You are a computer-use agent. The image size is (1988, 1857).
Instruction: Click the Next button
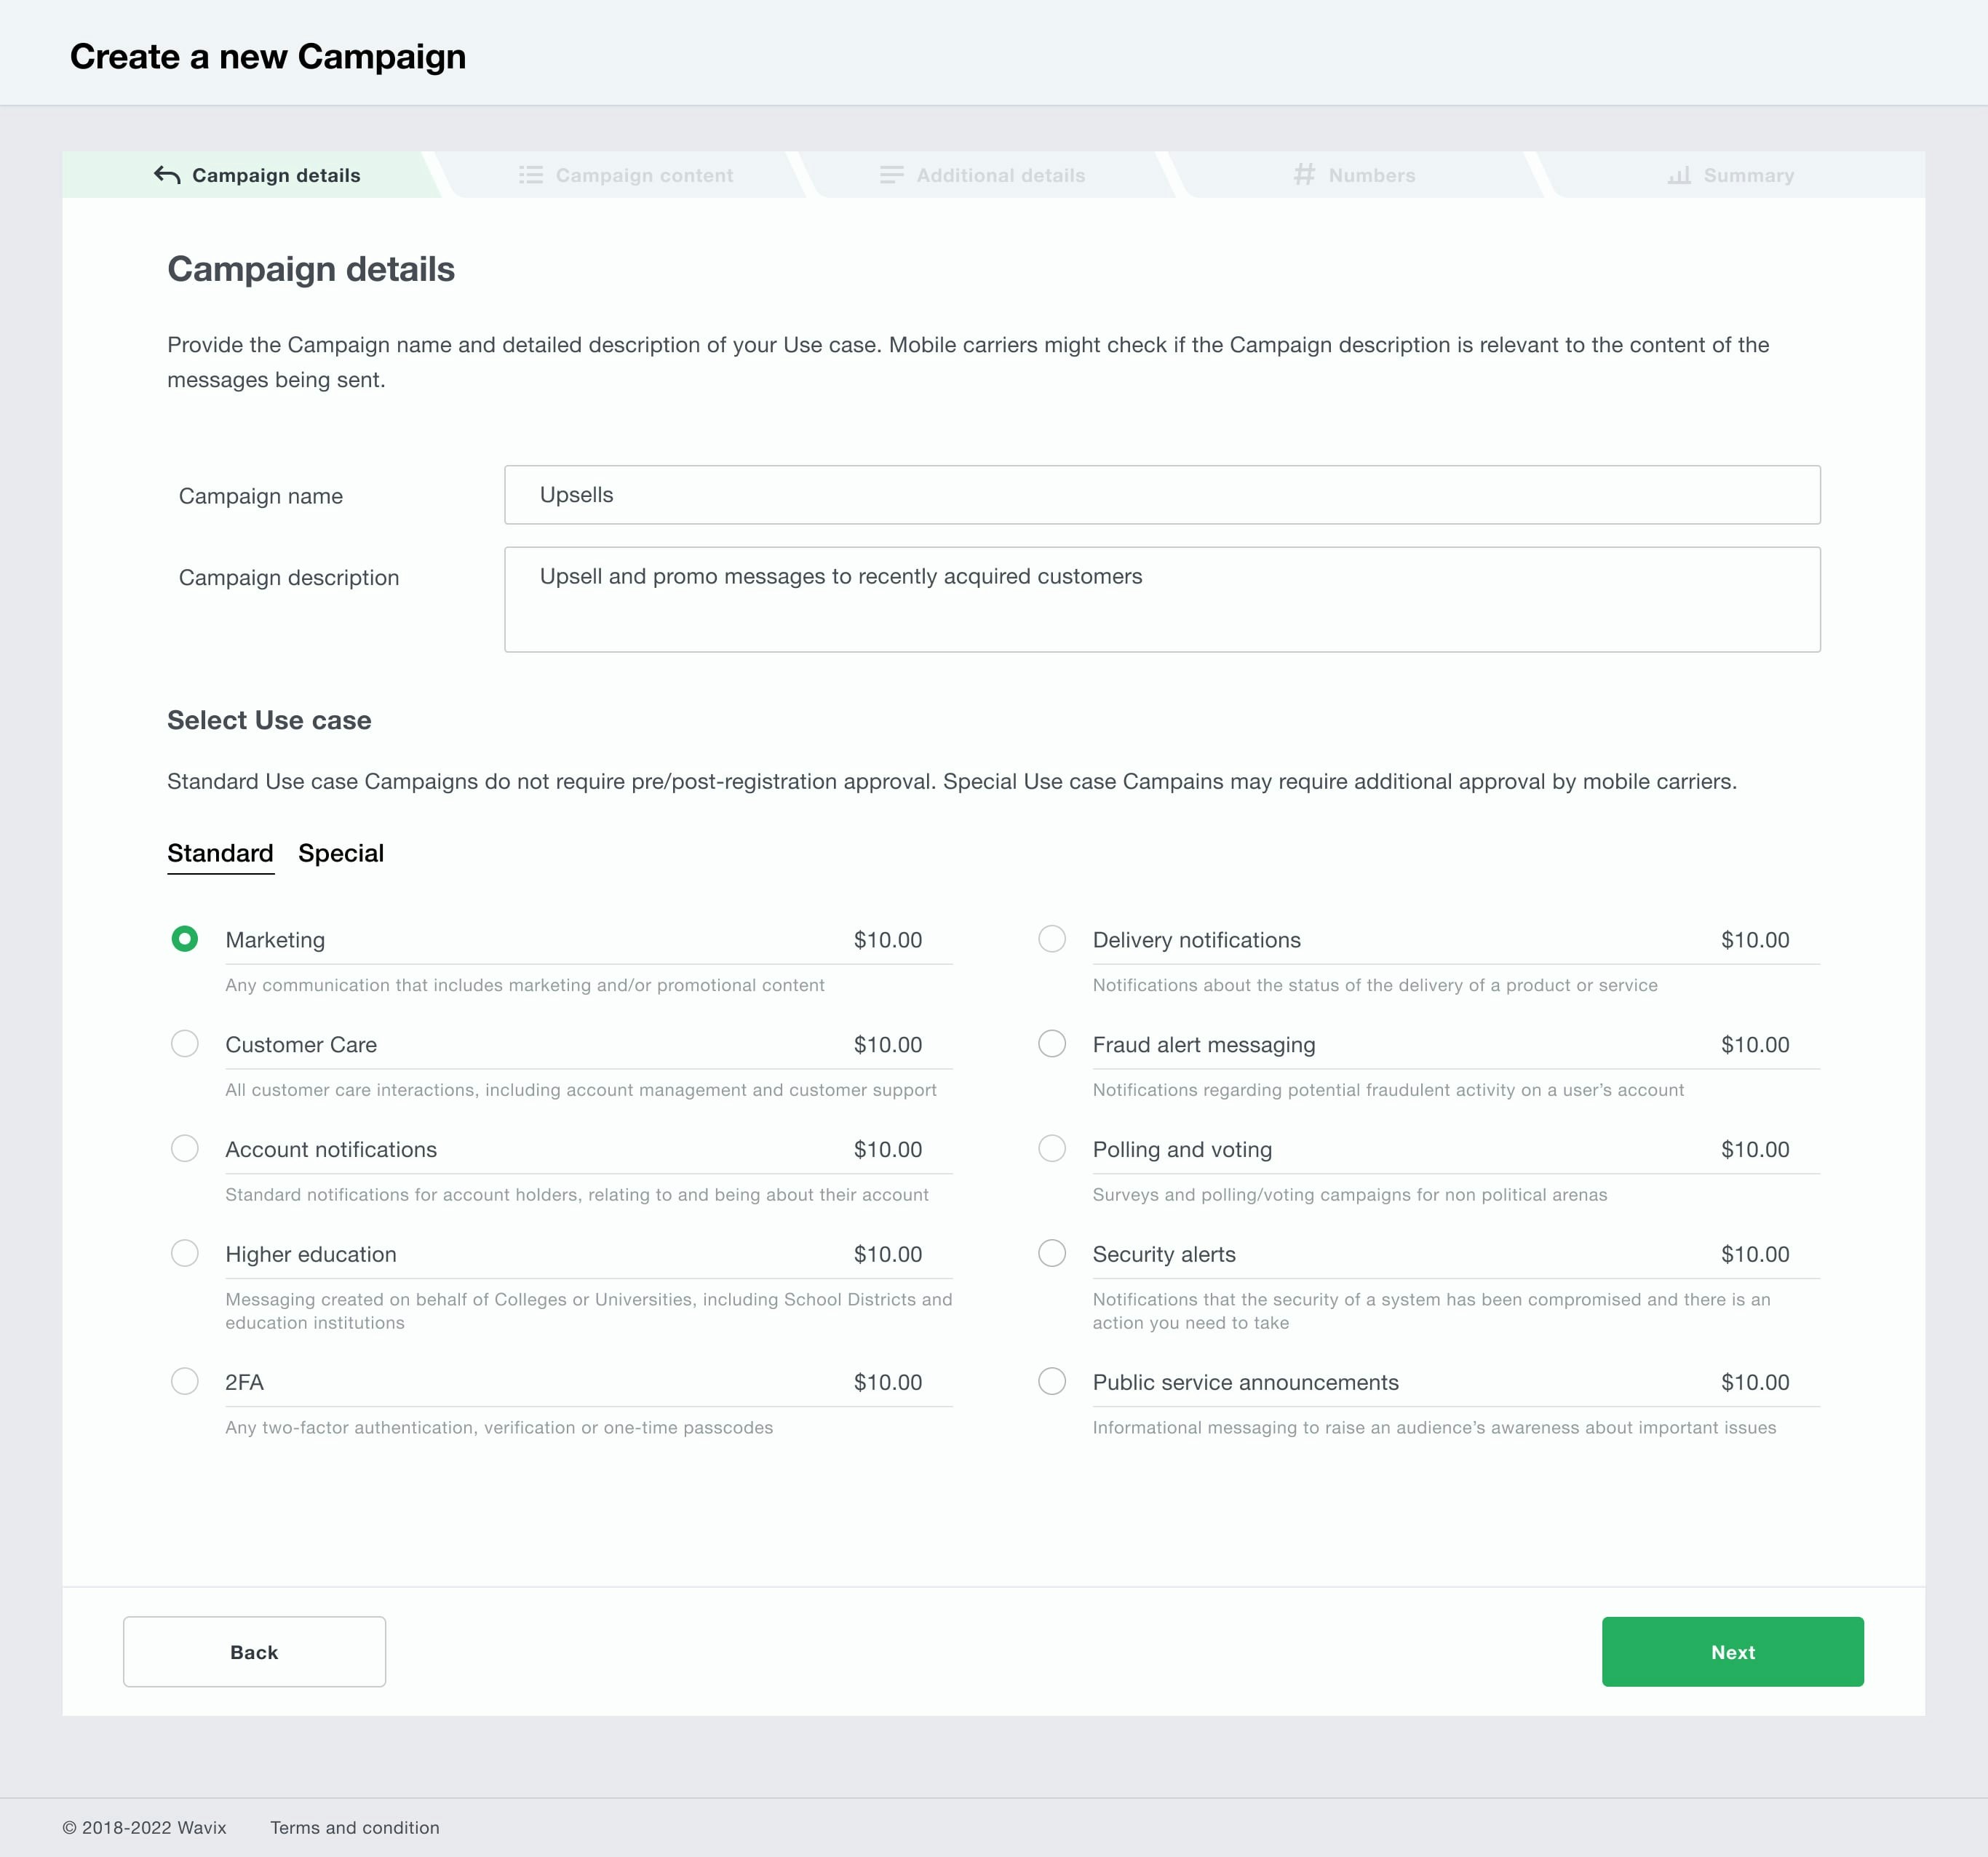(x=1732, y=1652)
